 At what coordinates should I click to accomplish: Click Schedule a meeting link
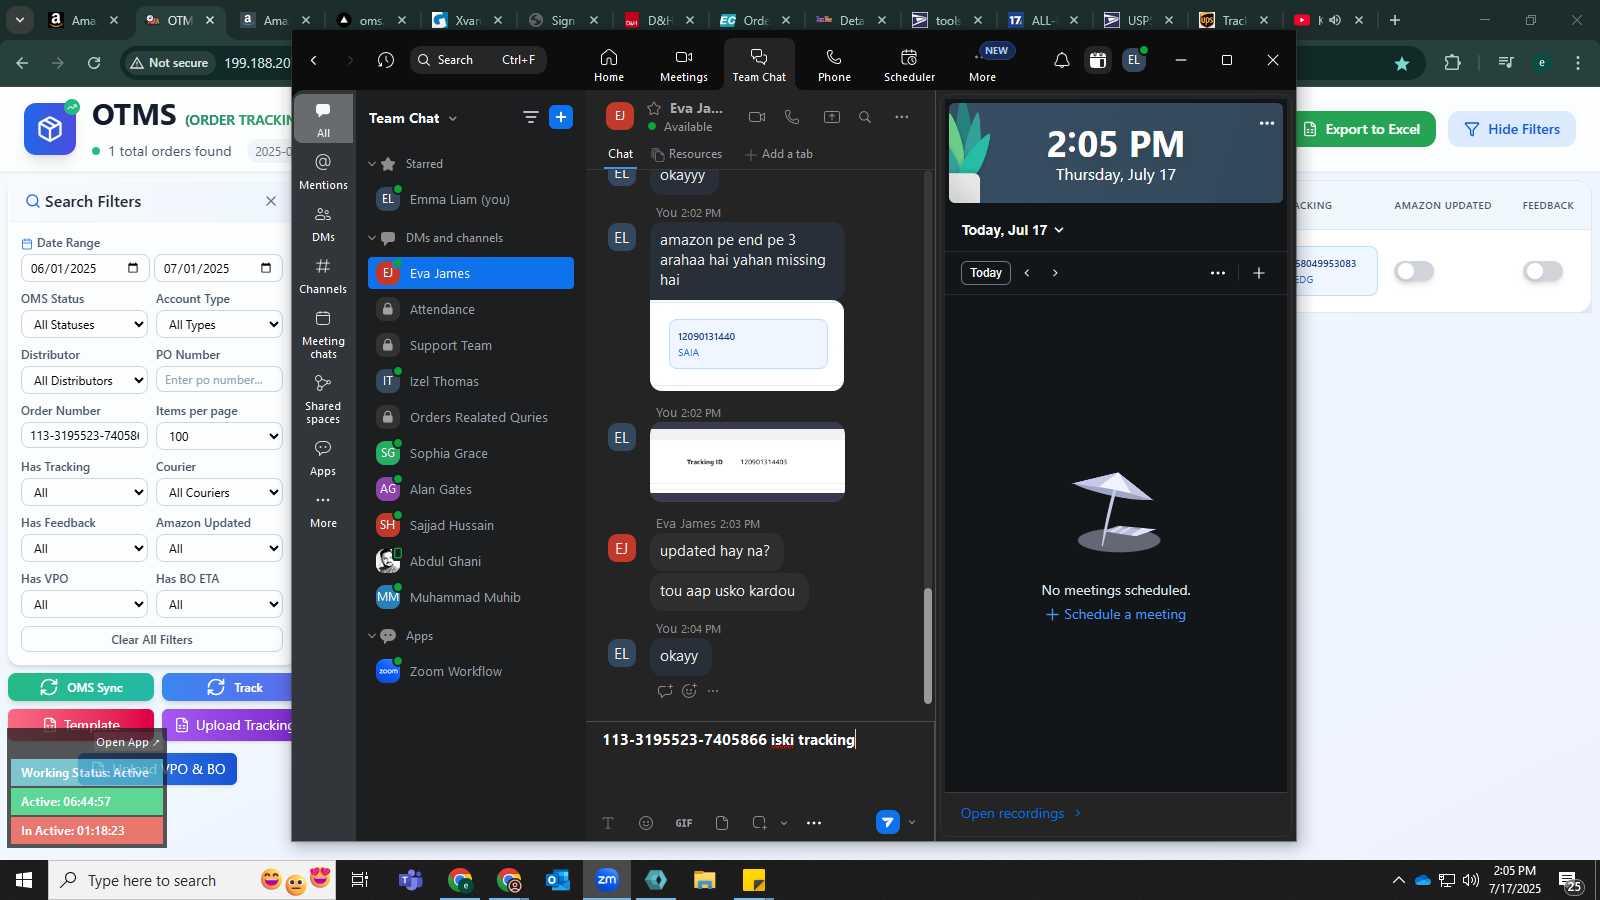(1116, 615)
